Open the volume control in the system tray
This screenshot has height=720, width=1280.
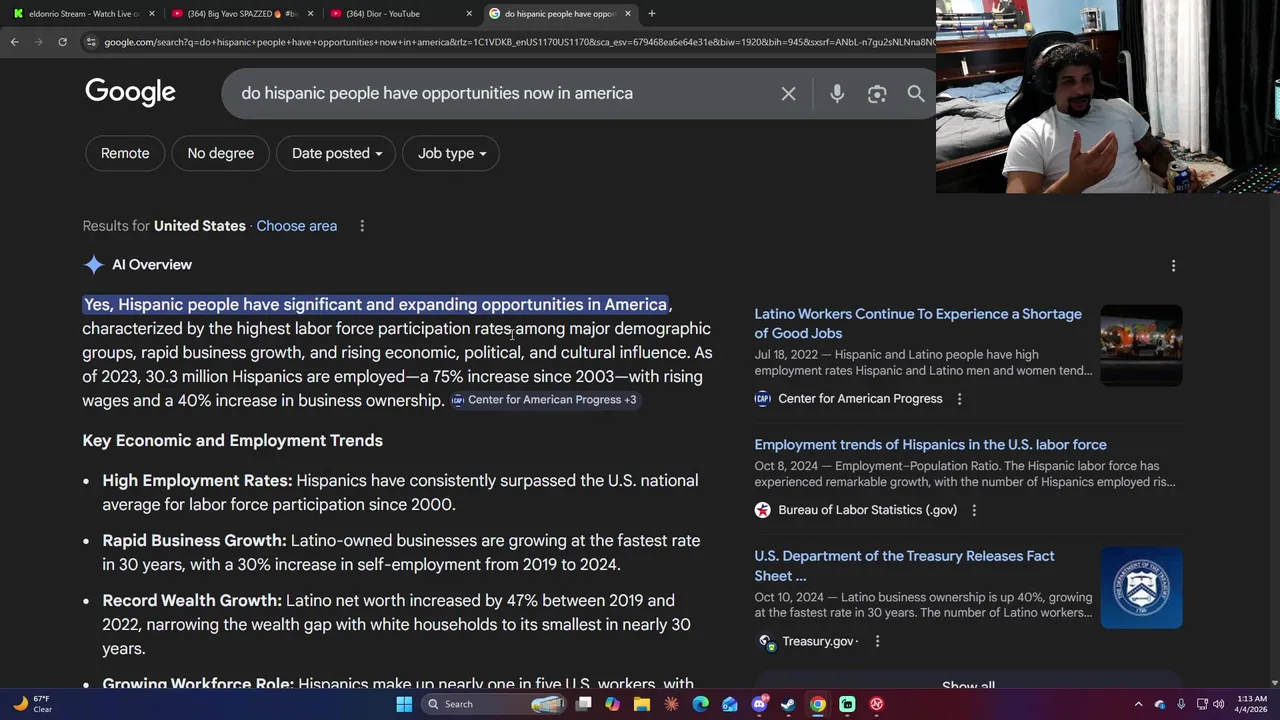tap(1219, 704)
